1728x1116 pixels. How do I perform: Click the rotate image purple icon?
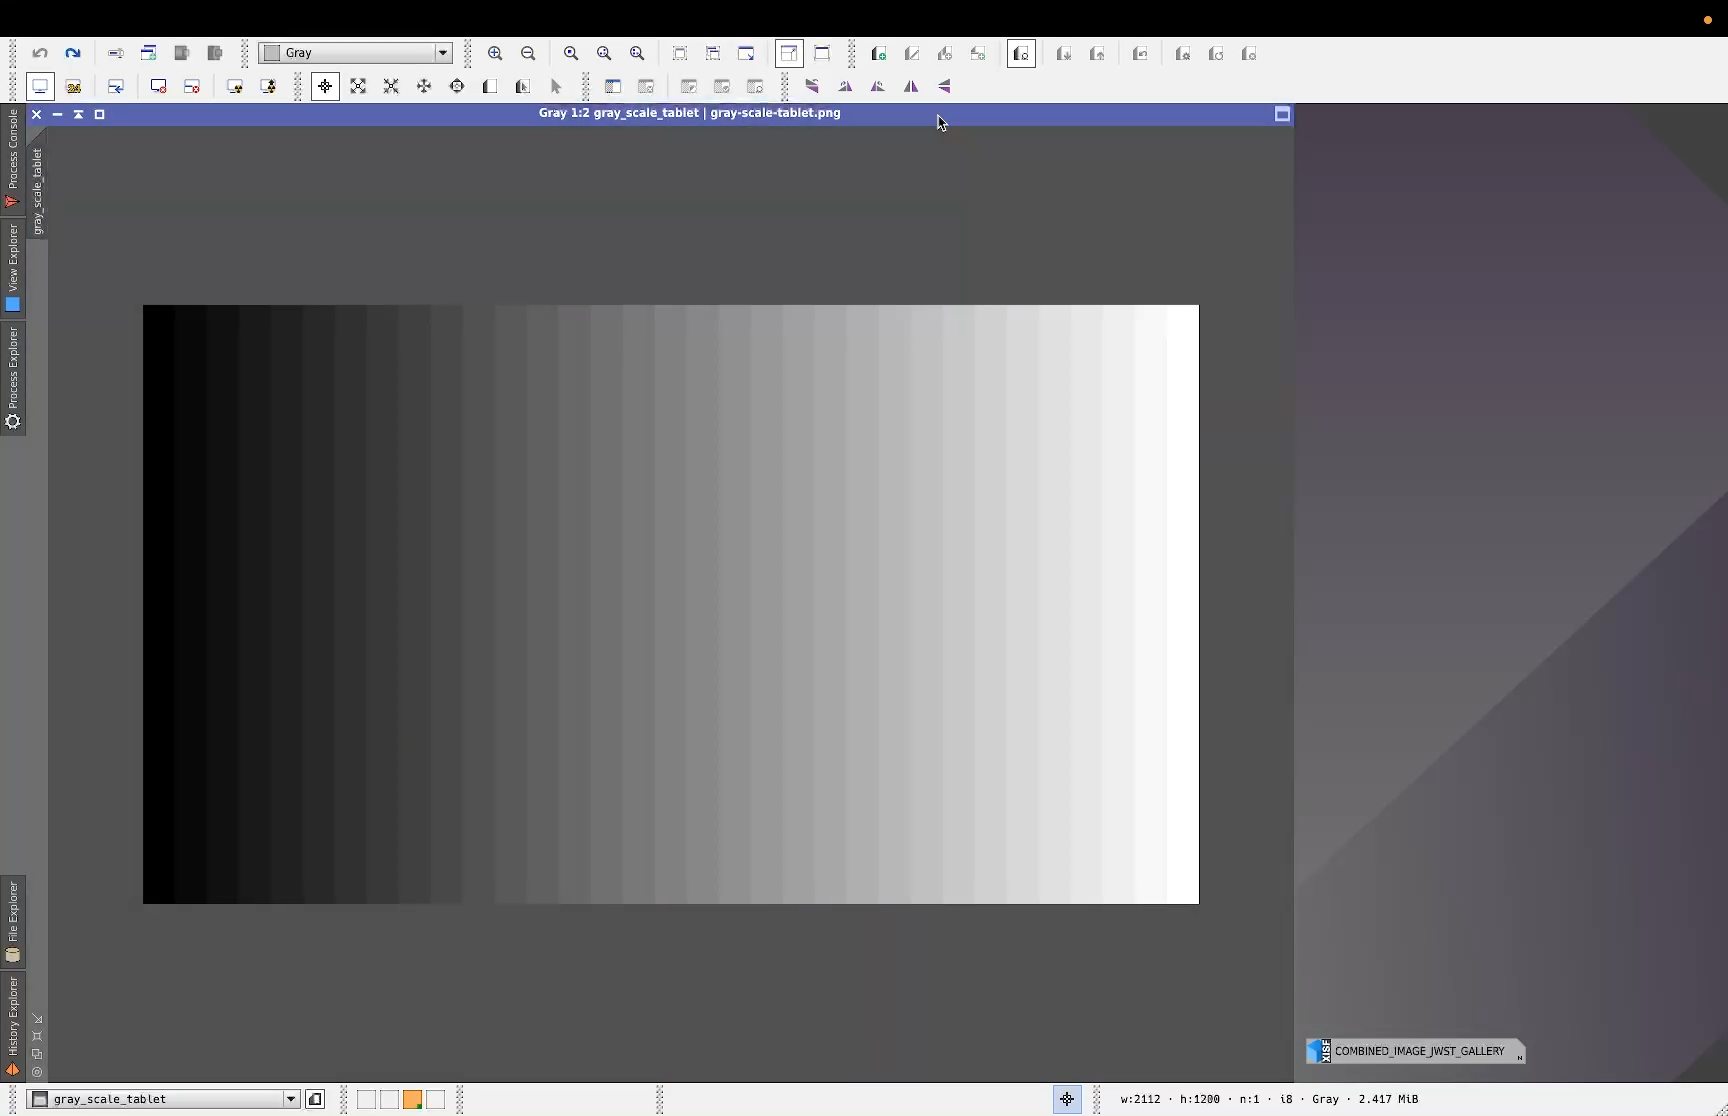pyautogui.click(x=812, y=86)
